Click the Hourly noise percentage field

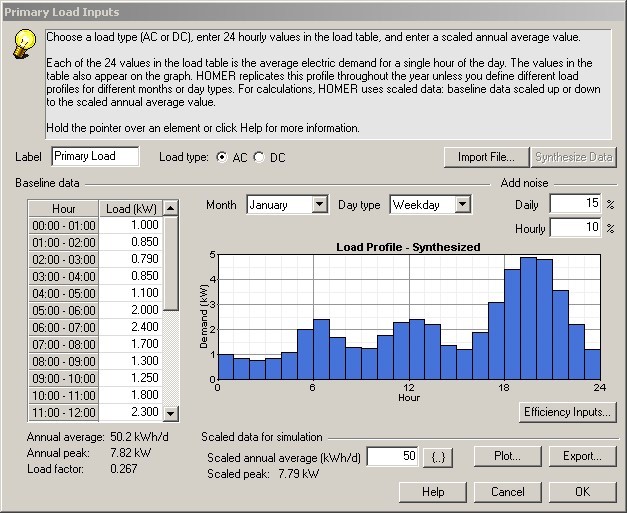point(575,228)
